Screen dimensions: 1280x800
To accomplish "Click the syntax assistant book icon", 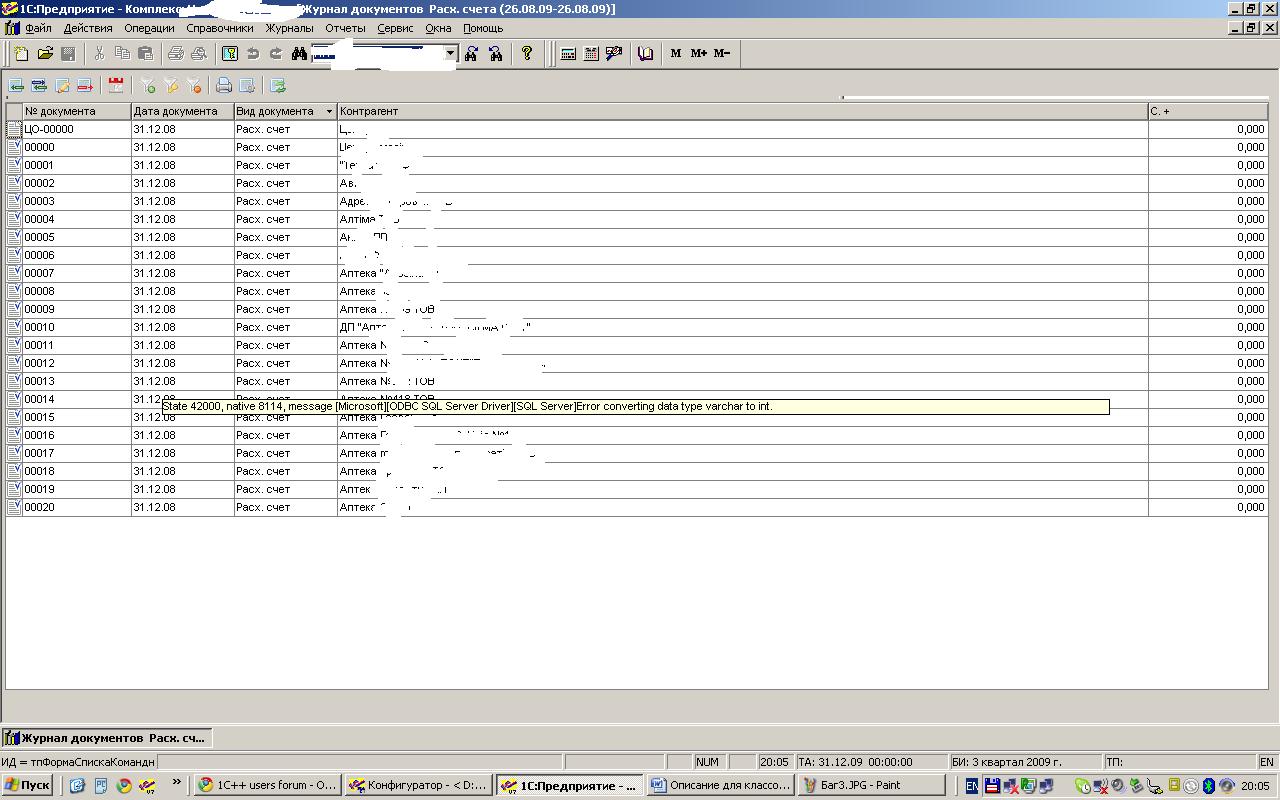I will tap(645, 54).
